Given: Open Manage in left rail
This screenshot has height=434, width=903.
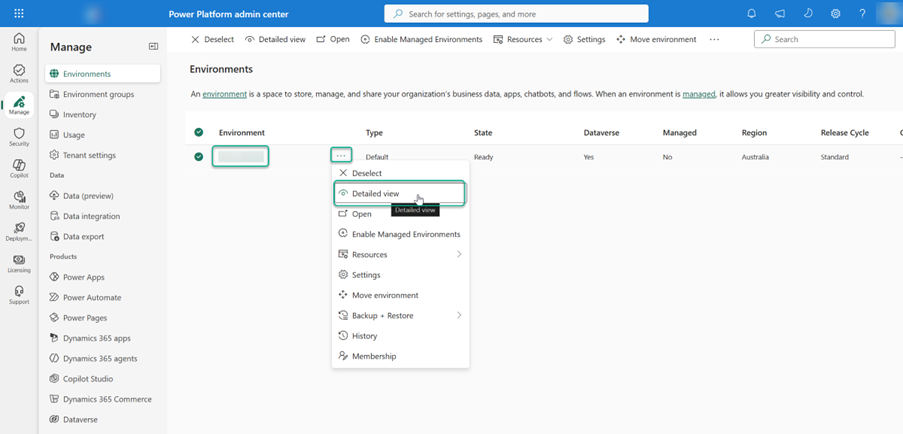Looking at the screenshot, I should 19,105.
